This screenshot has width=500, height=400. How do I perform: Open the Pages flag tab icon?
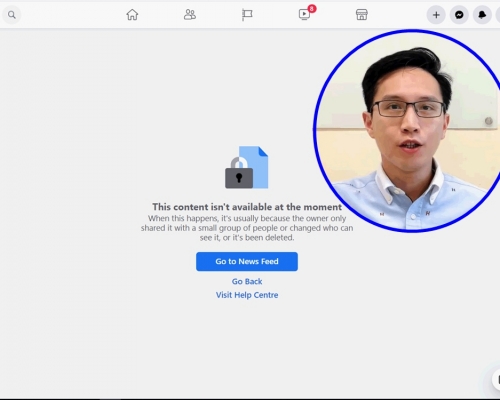point(247,15)
